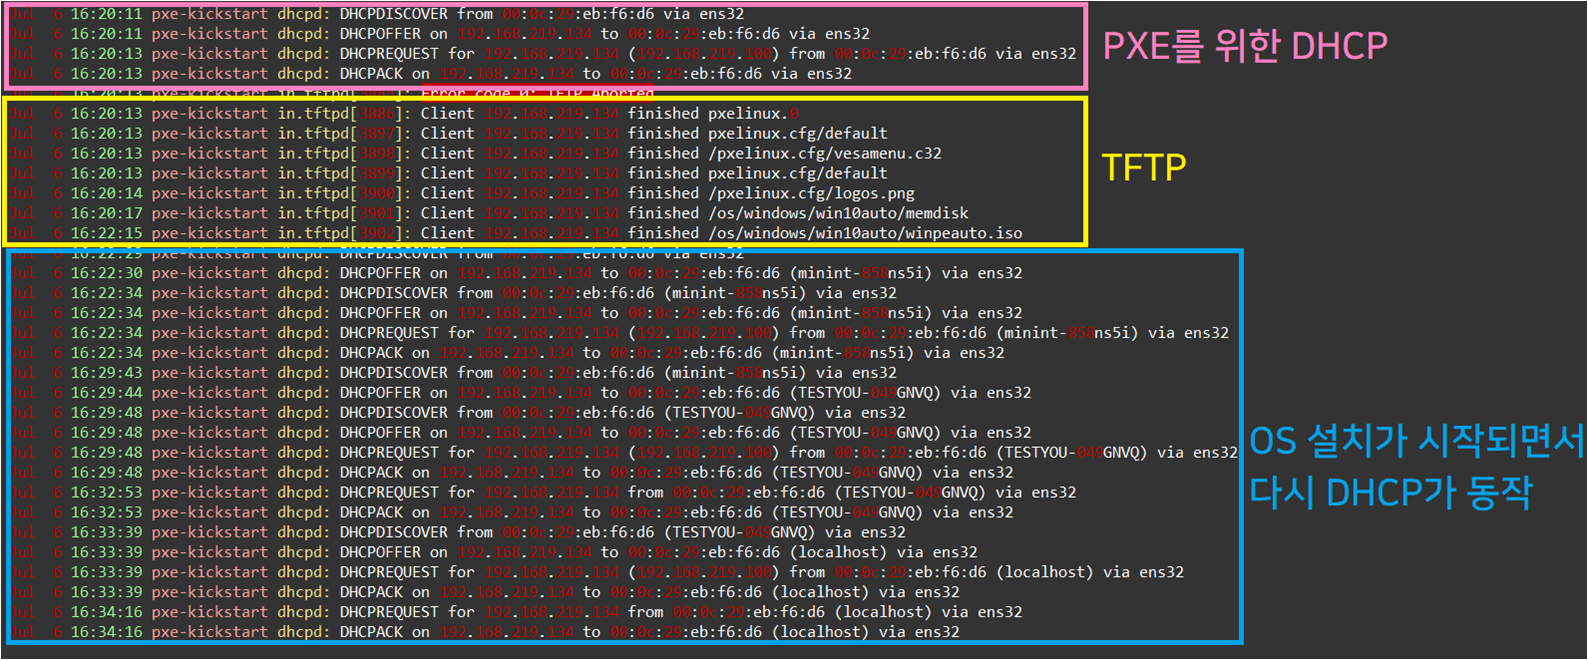Select the tftpd[3899] pxelinux.cfg/default line
The image size is (1588, 660).
click(x=449, y=174)
